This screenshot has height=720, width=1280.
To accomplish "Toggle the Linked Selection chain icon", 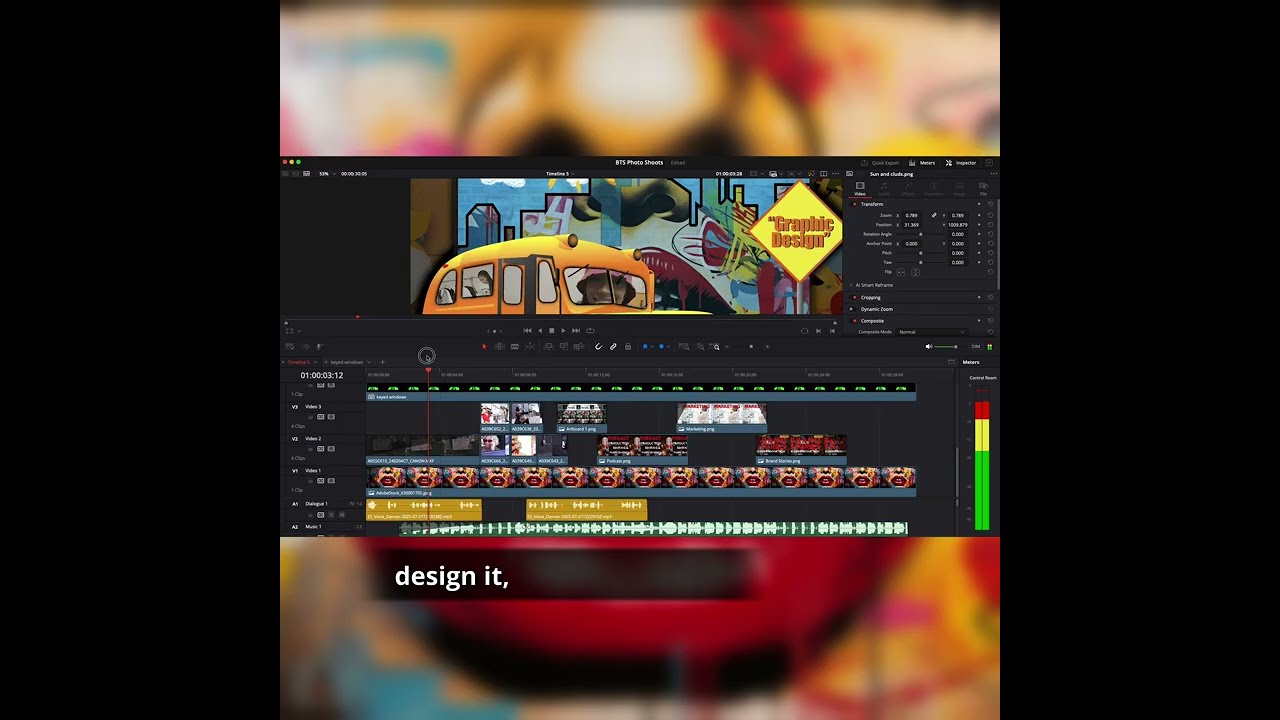I will click(x=613, y=346).
